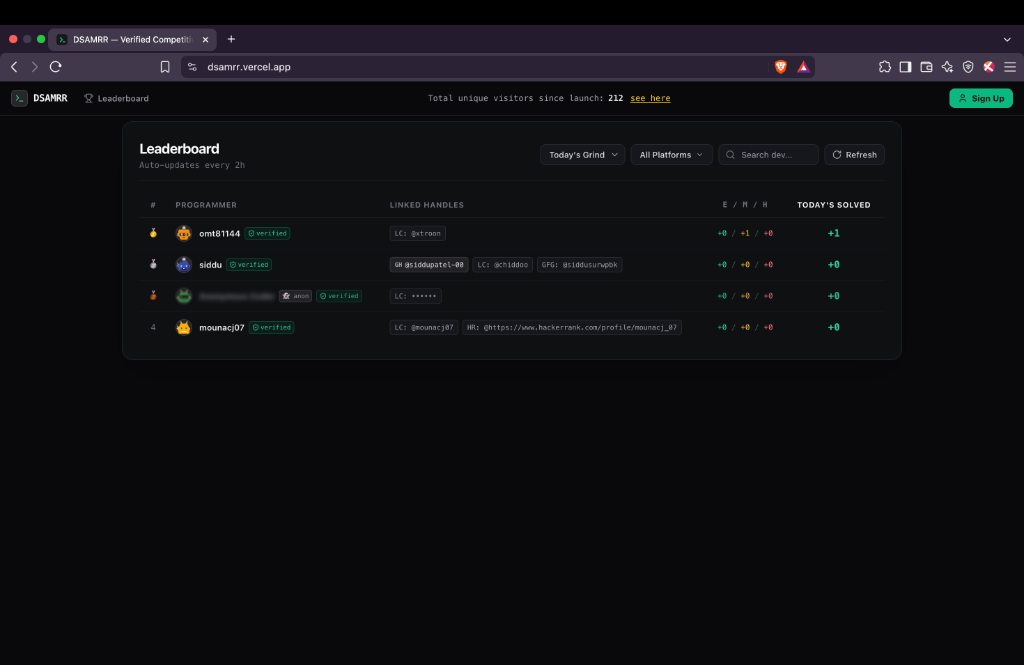
Task: Click the LINKED HANDLES column header
Action: (x=426, y=205)
